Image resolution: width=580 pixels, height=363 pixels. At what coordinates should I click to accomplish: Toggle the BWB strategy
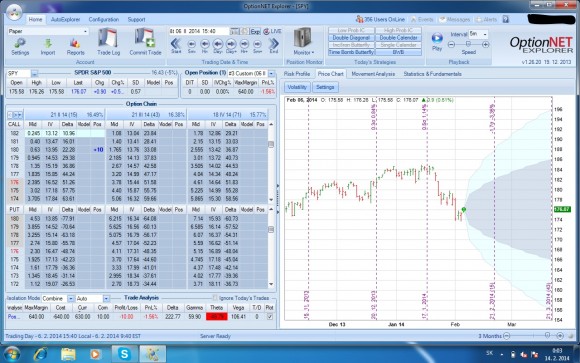pos(398,52)
